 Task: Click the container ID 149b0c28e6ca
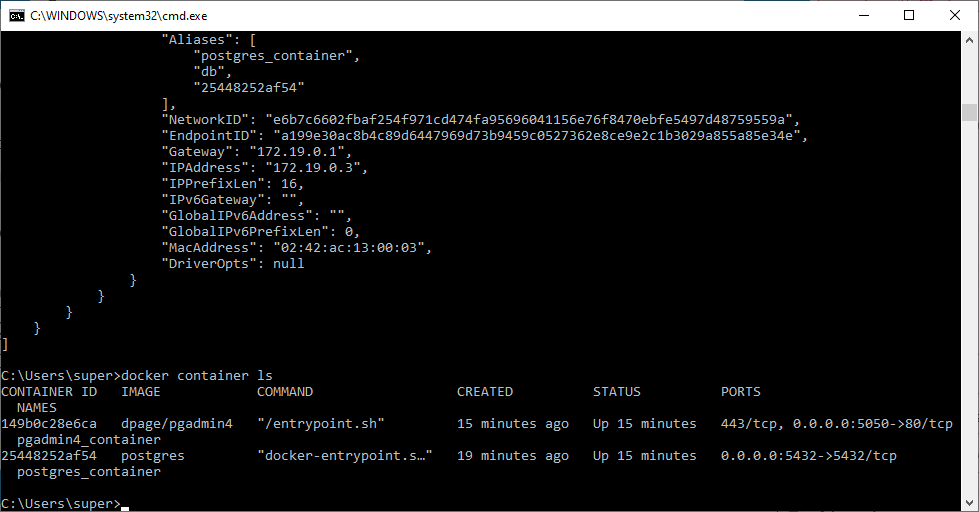tap(50, 424)
